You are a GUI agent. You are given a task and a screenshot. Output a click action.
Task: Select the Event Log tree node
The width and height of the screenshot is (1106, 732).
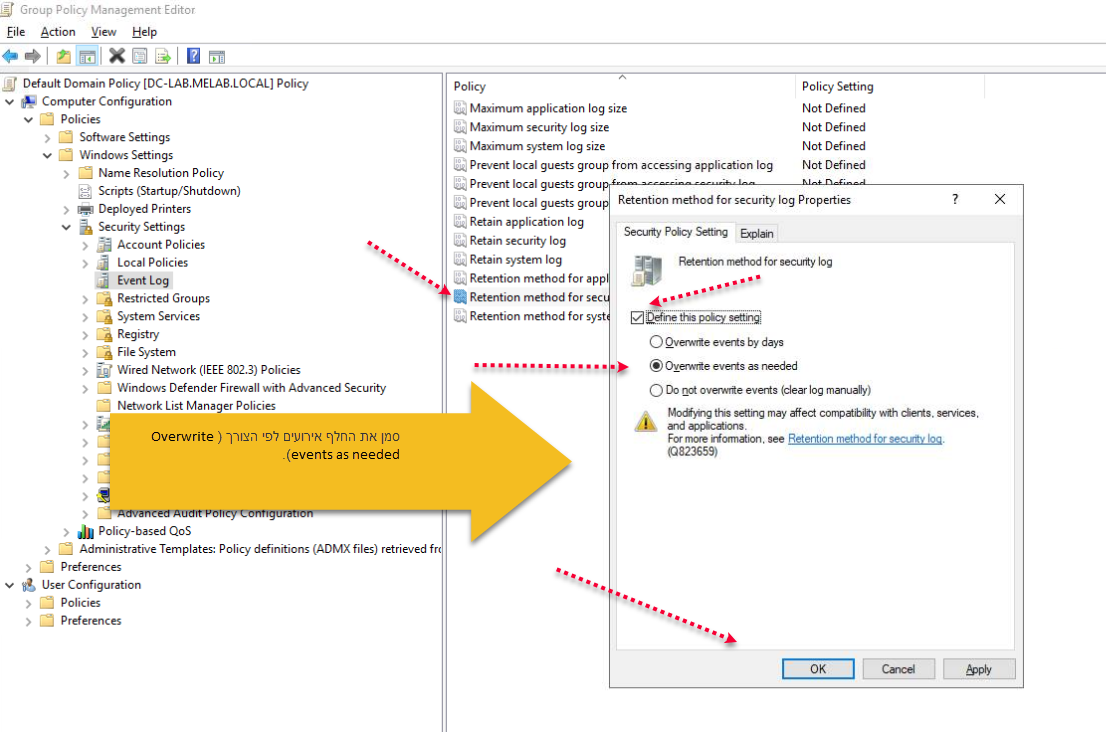click(x=143, y=281)
